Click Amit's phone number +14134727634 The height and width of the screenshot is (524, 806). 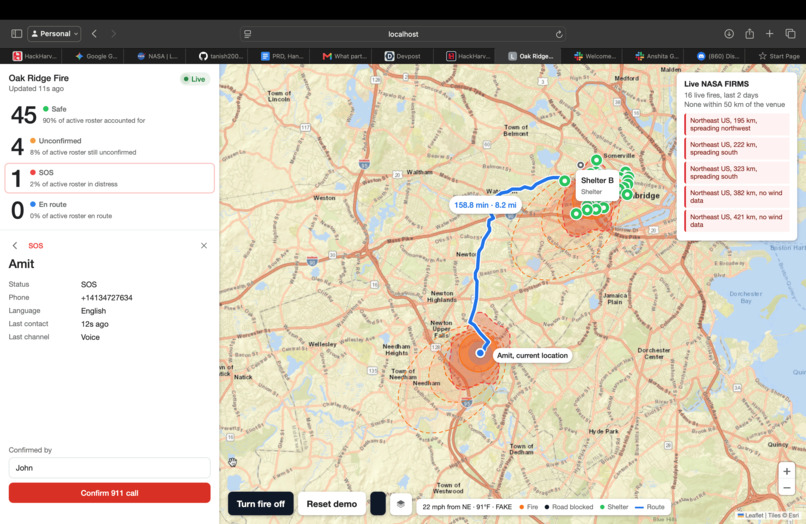pos(106,298)
